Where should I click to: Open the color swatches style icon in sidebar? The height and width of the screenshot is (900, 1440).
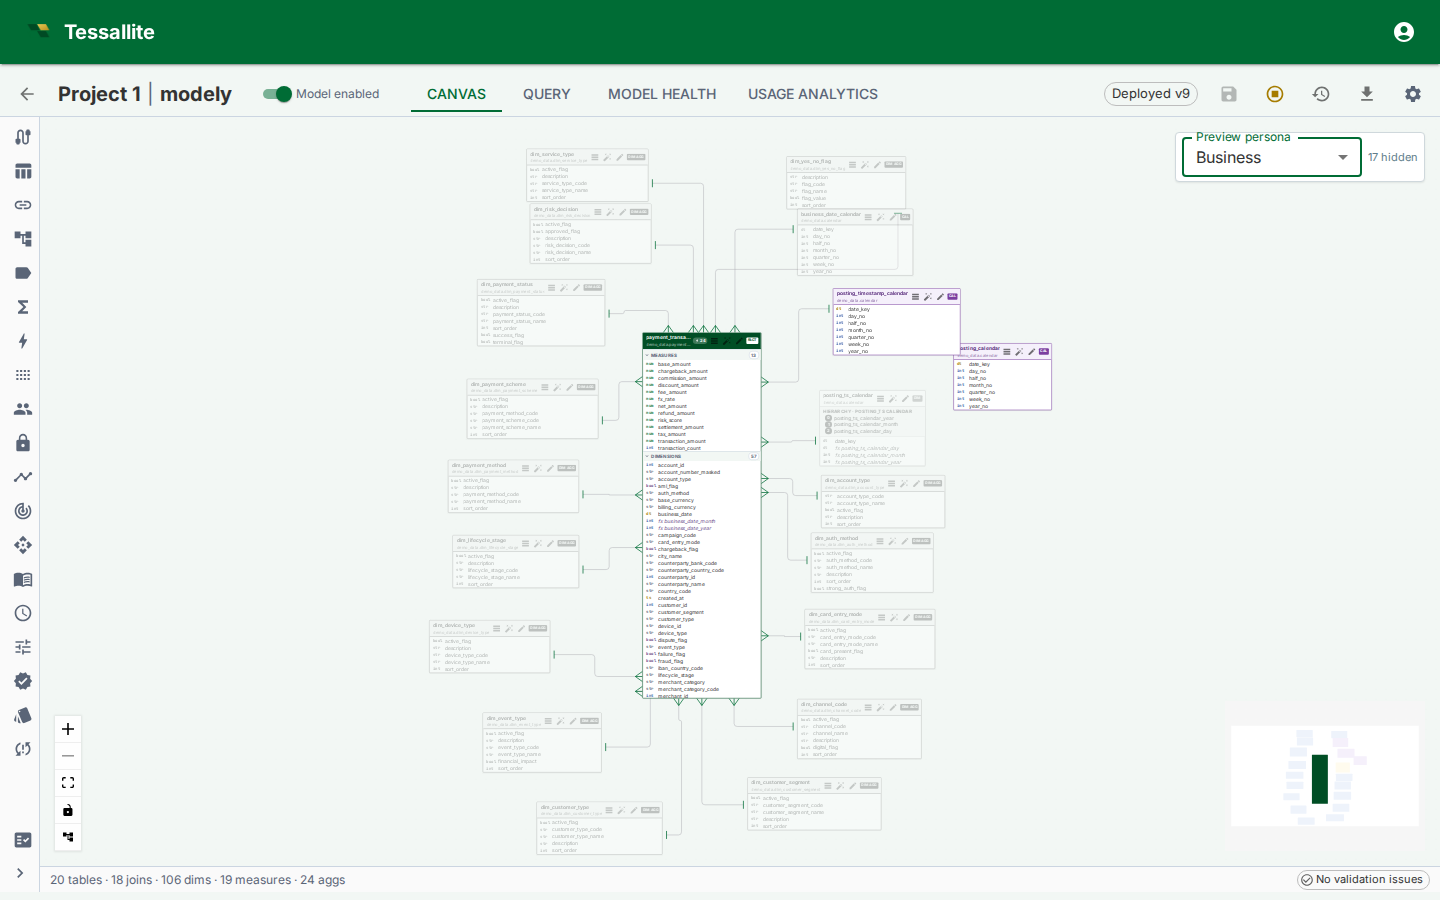click(23, 715)
